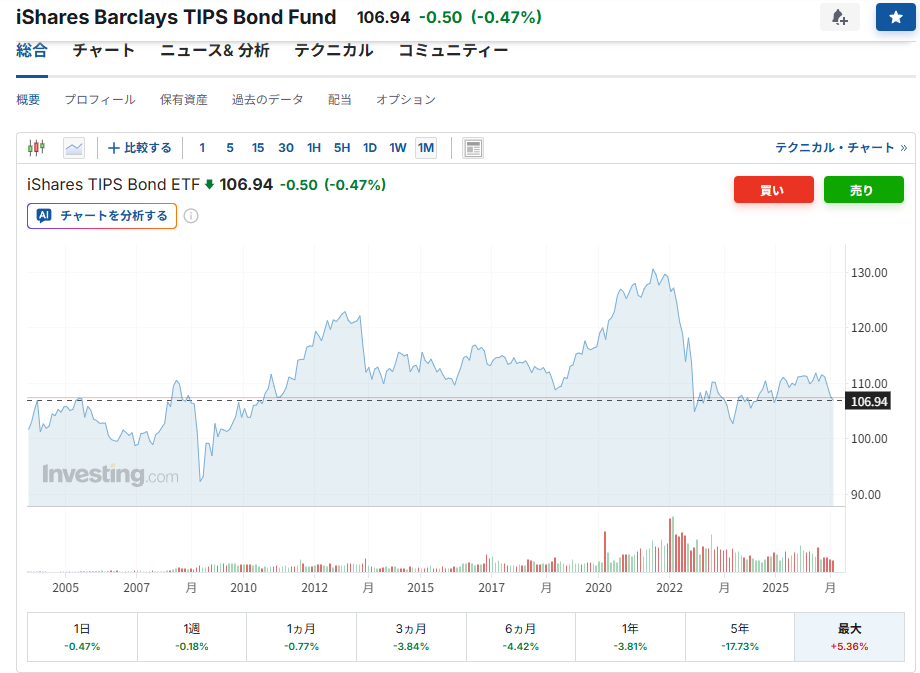920x673 pixels.
Task: Select the 1年 period range
Action: point(630,637)
